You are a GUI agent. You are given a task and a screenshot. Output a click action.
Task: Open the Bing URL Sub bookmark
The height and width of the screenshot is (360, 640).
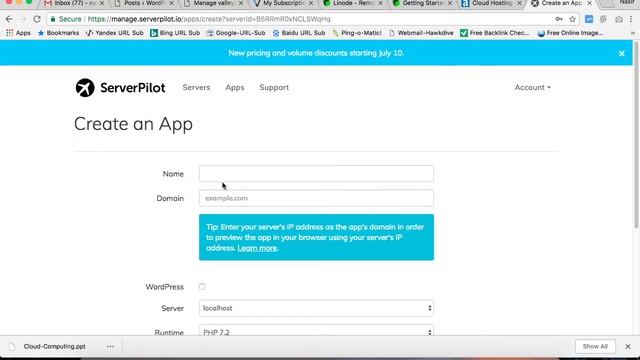click(175, 33)
